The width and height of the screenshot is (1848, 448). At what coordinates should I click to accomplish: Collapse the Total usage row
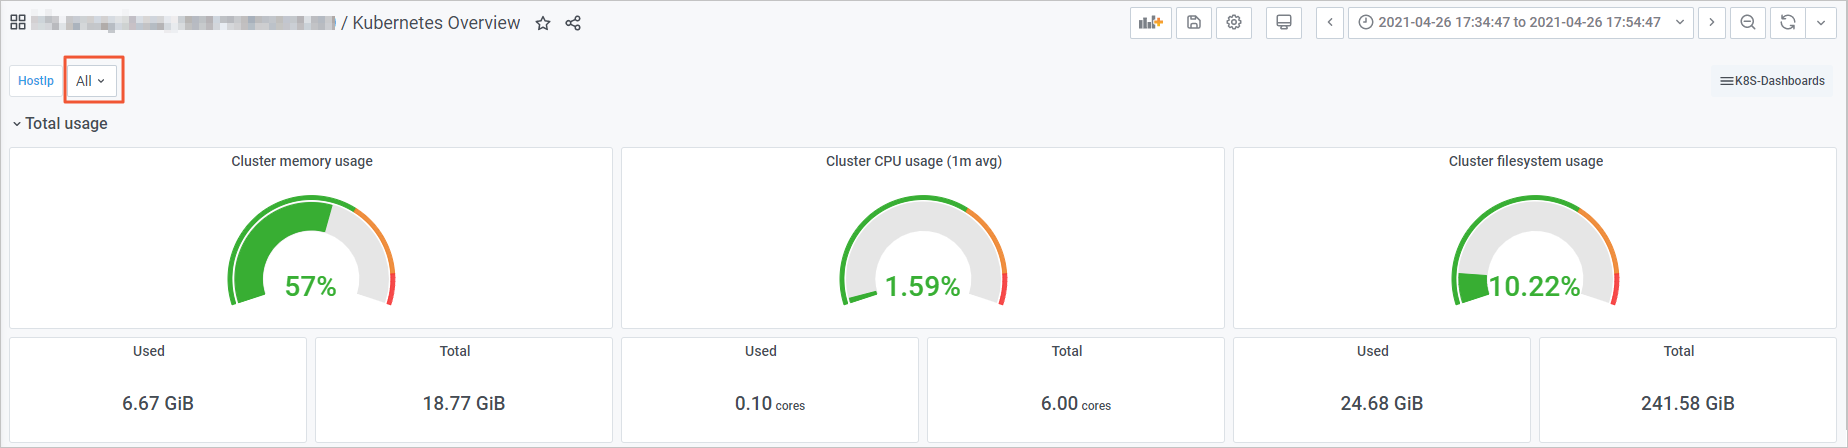click(60, 123)
